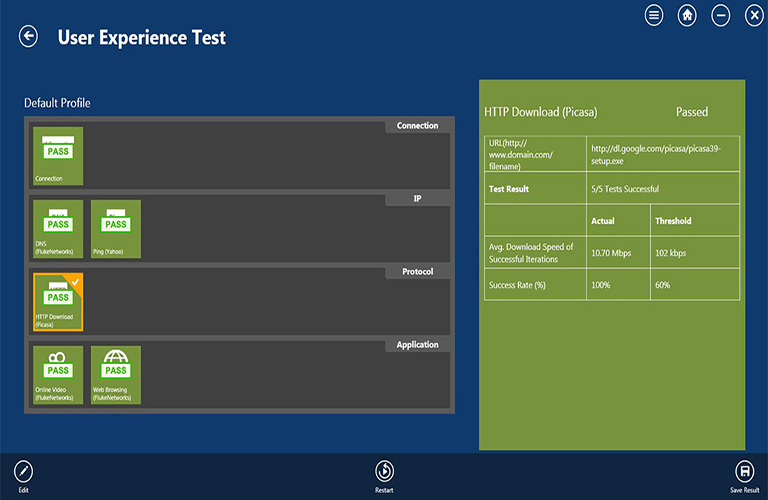Open the hamburger menu icon
This screenshot has height=500, width=768.
coord(654,15)
